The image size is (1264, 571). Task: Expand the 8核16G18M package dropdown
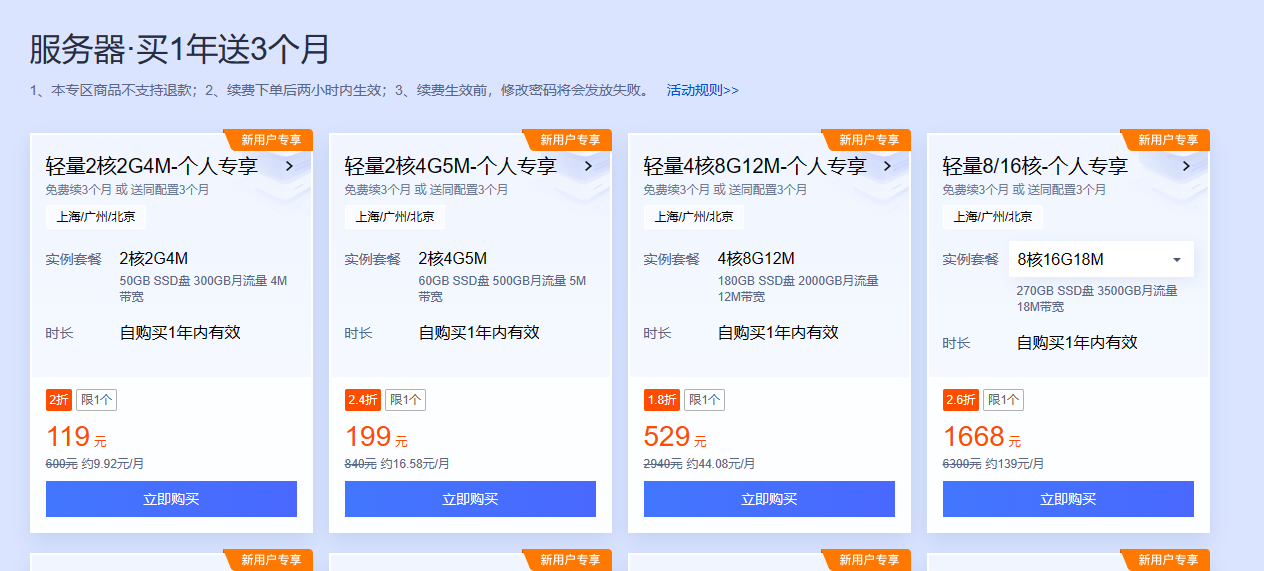tap(1101, 260)
